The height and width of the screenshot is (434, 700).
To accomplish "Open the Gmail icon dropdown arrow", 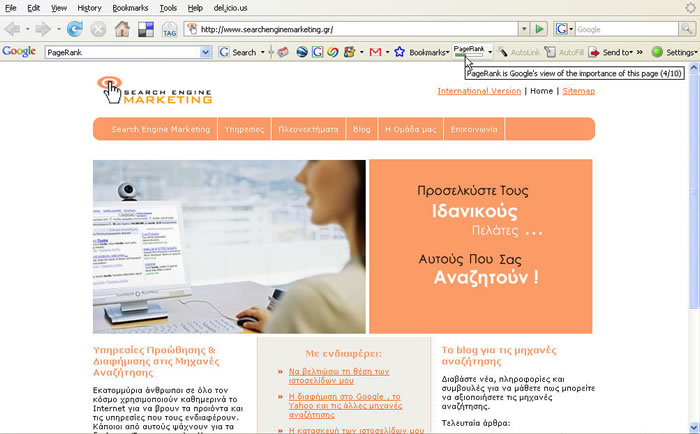I will click(x=387, y=52).
